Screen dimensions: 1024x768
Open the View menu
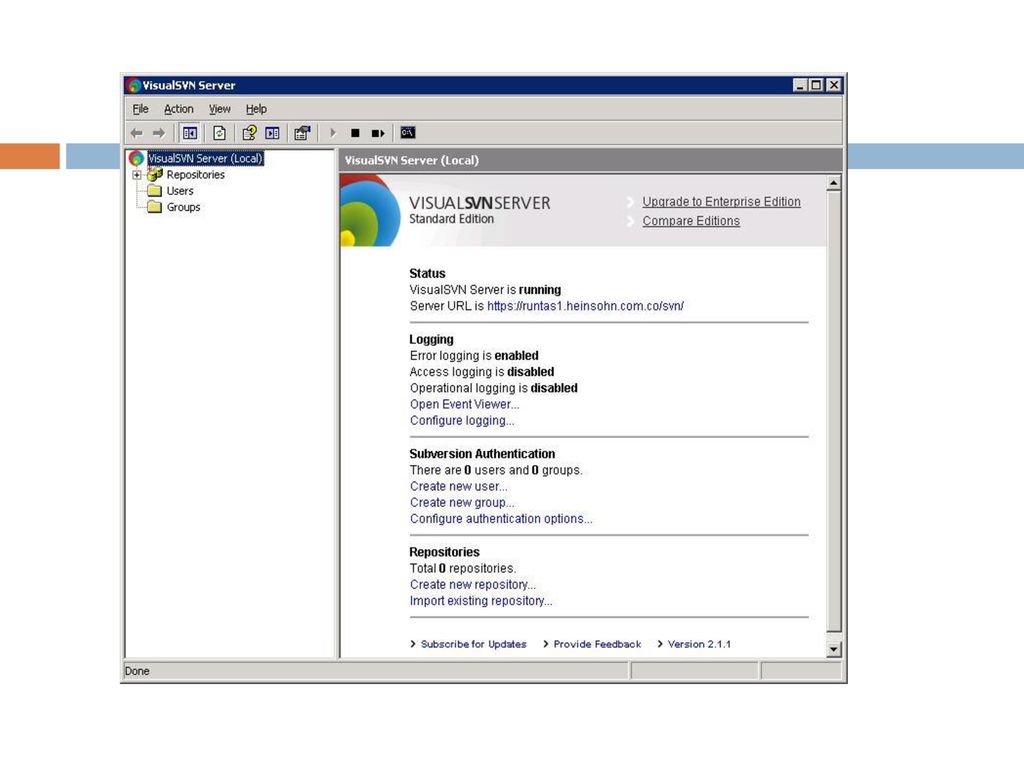(x=219, y=109)
